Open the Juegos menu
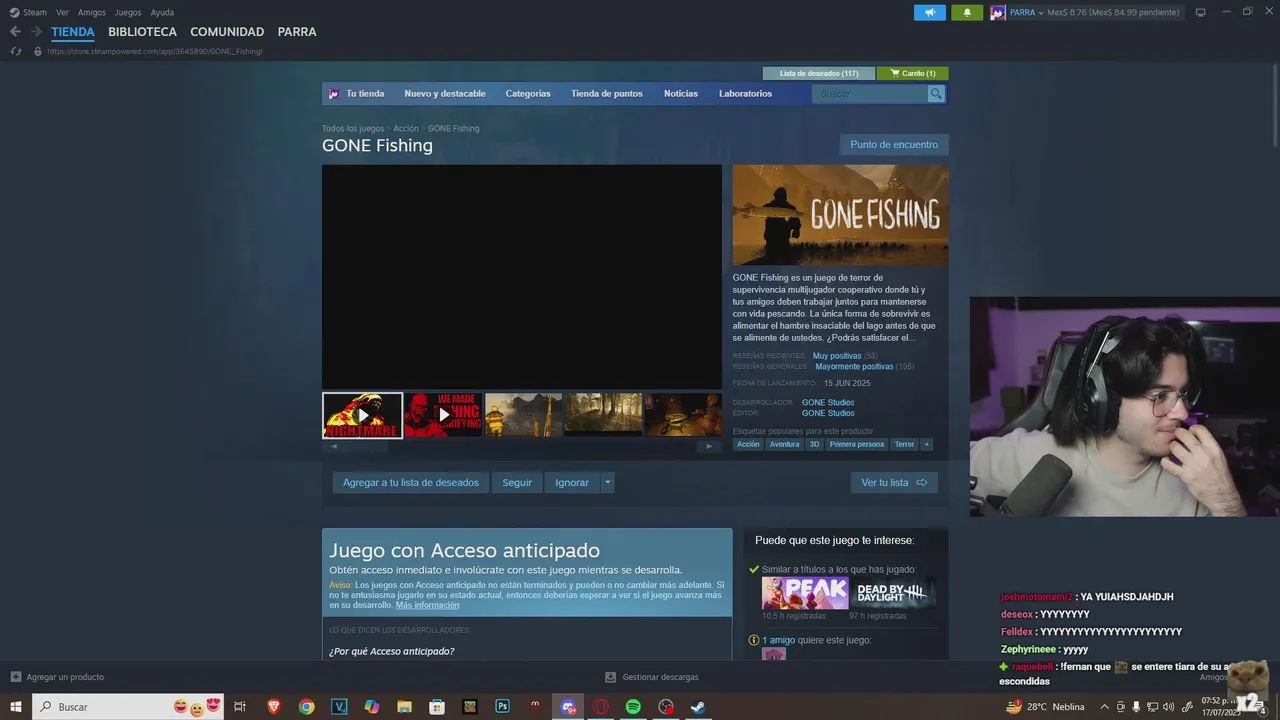1280x720 pixels. (x=128, y=12)
